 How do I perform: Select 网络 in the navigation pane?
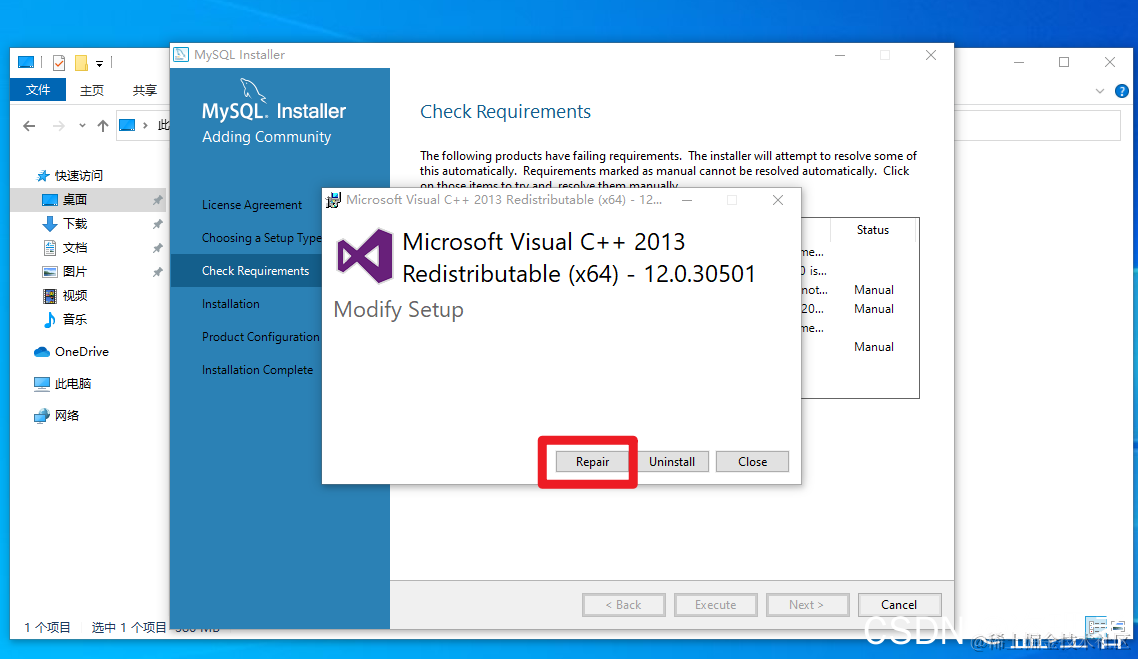coord(56,415)
